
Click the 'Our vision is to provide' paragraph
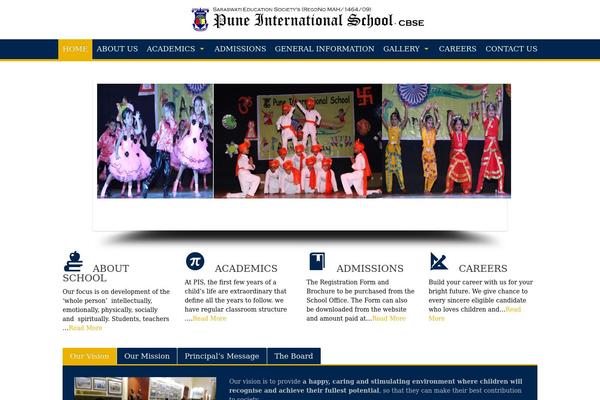pos(375,390)
